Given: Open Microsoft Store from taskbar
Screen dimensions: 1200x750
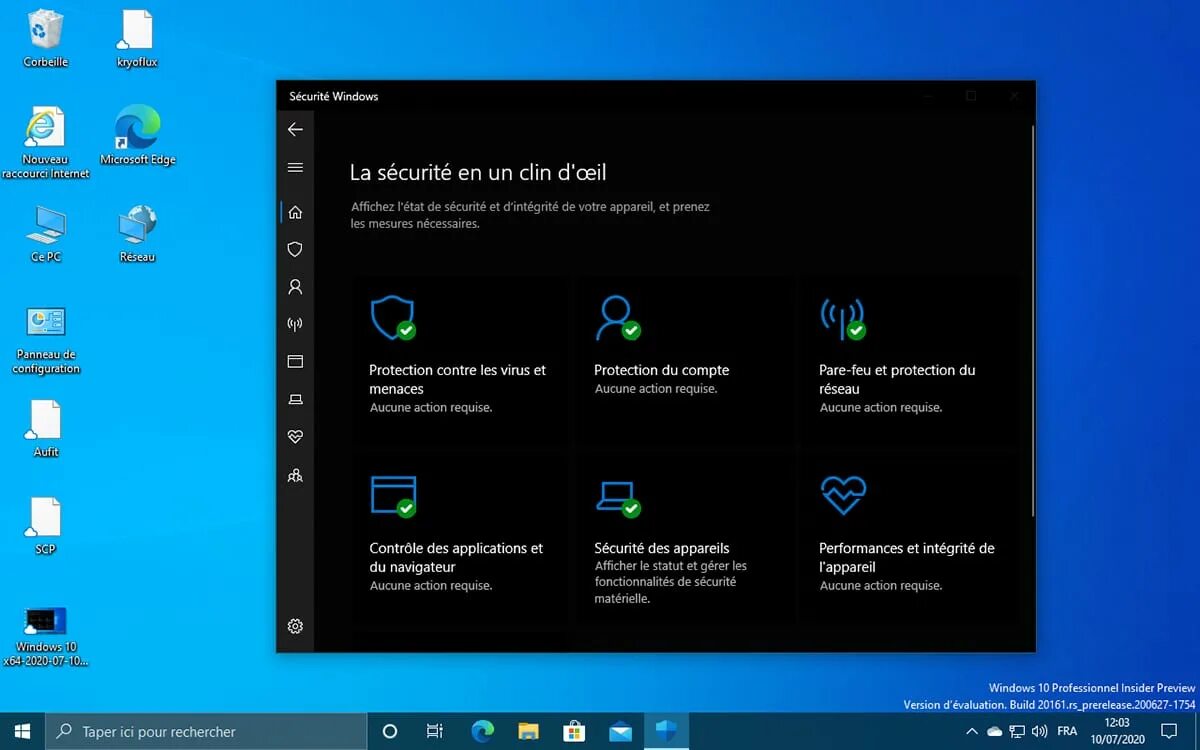Looking at the screenshot, I should [574, 731].
